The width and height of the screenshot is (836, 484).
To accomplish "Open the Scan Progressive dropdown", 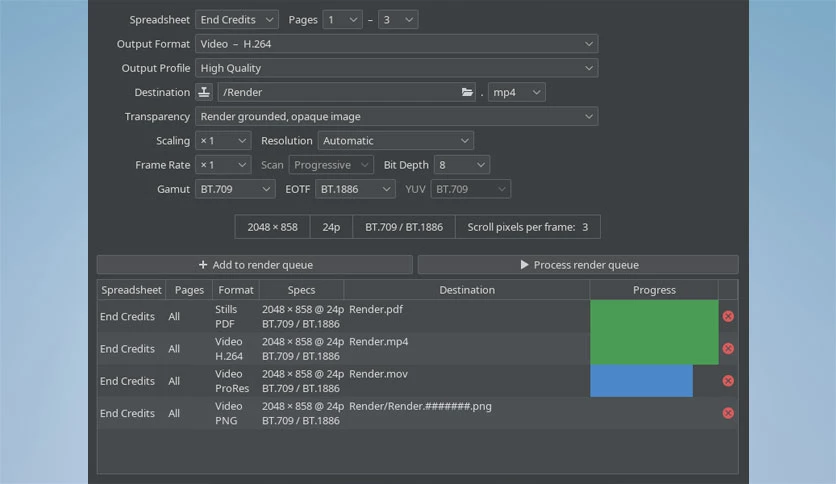I will point(331,165).
